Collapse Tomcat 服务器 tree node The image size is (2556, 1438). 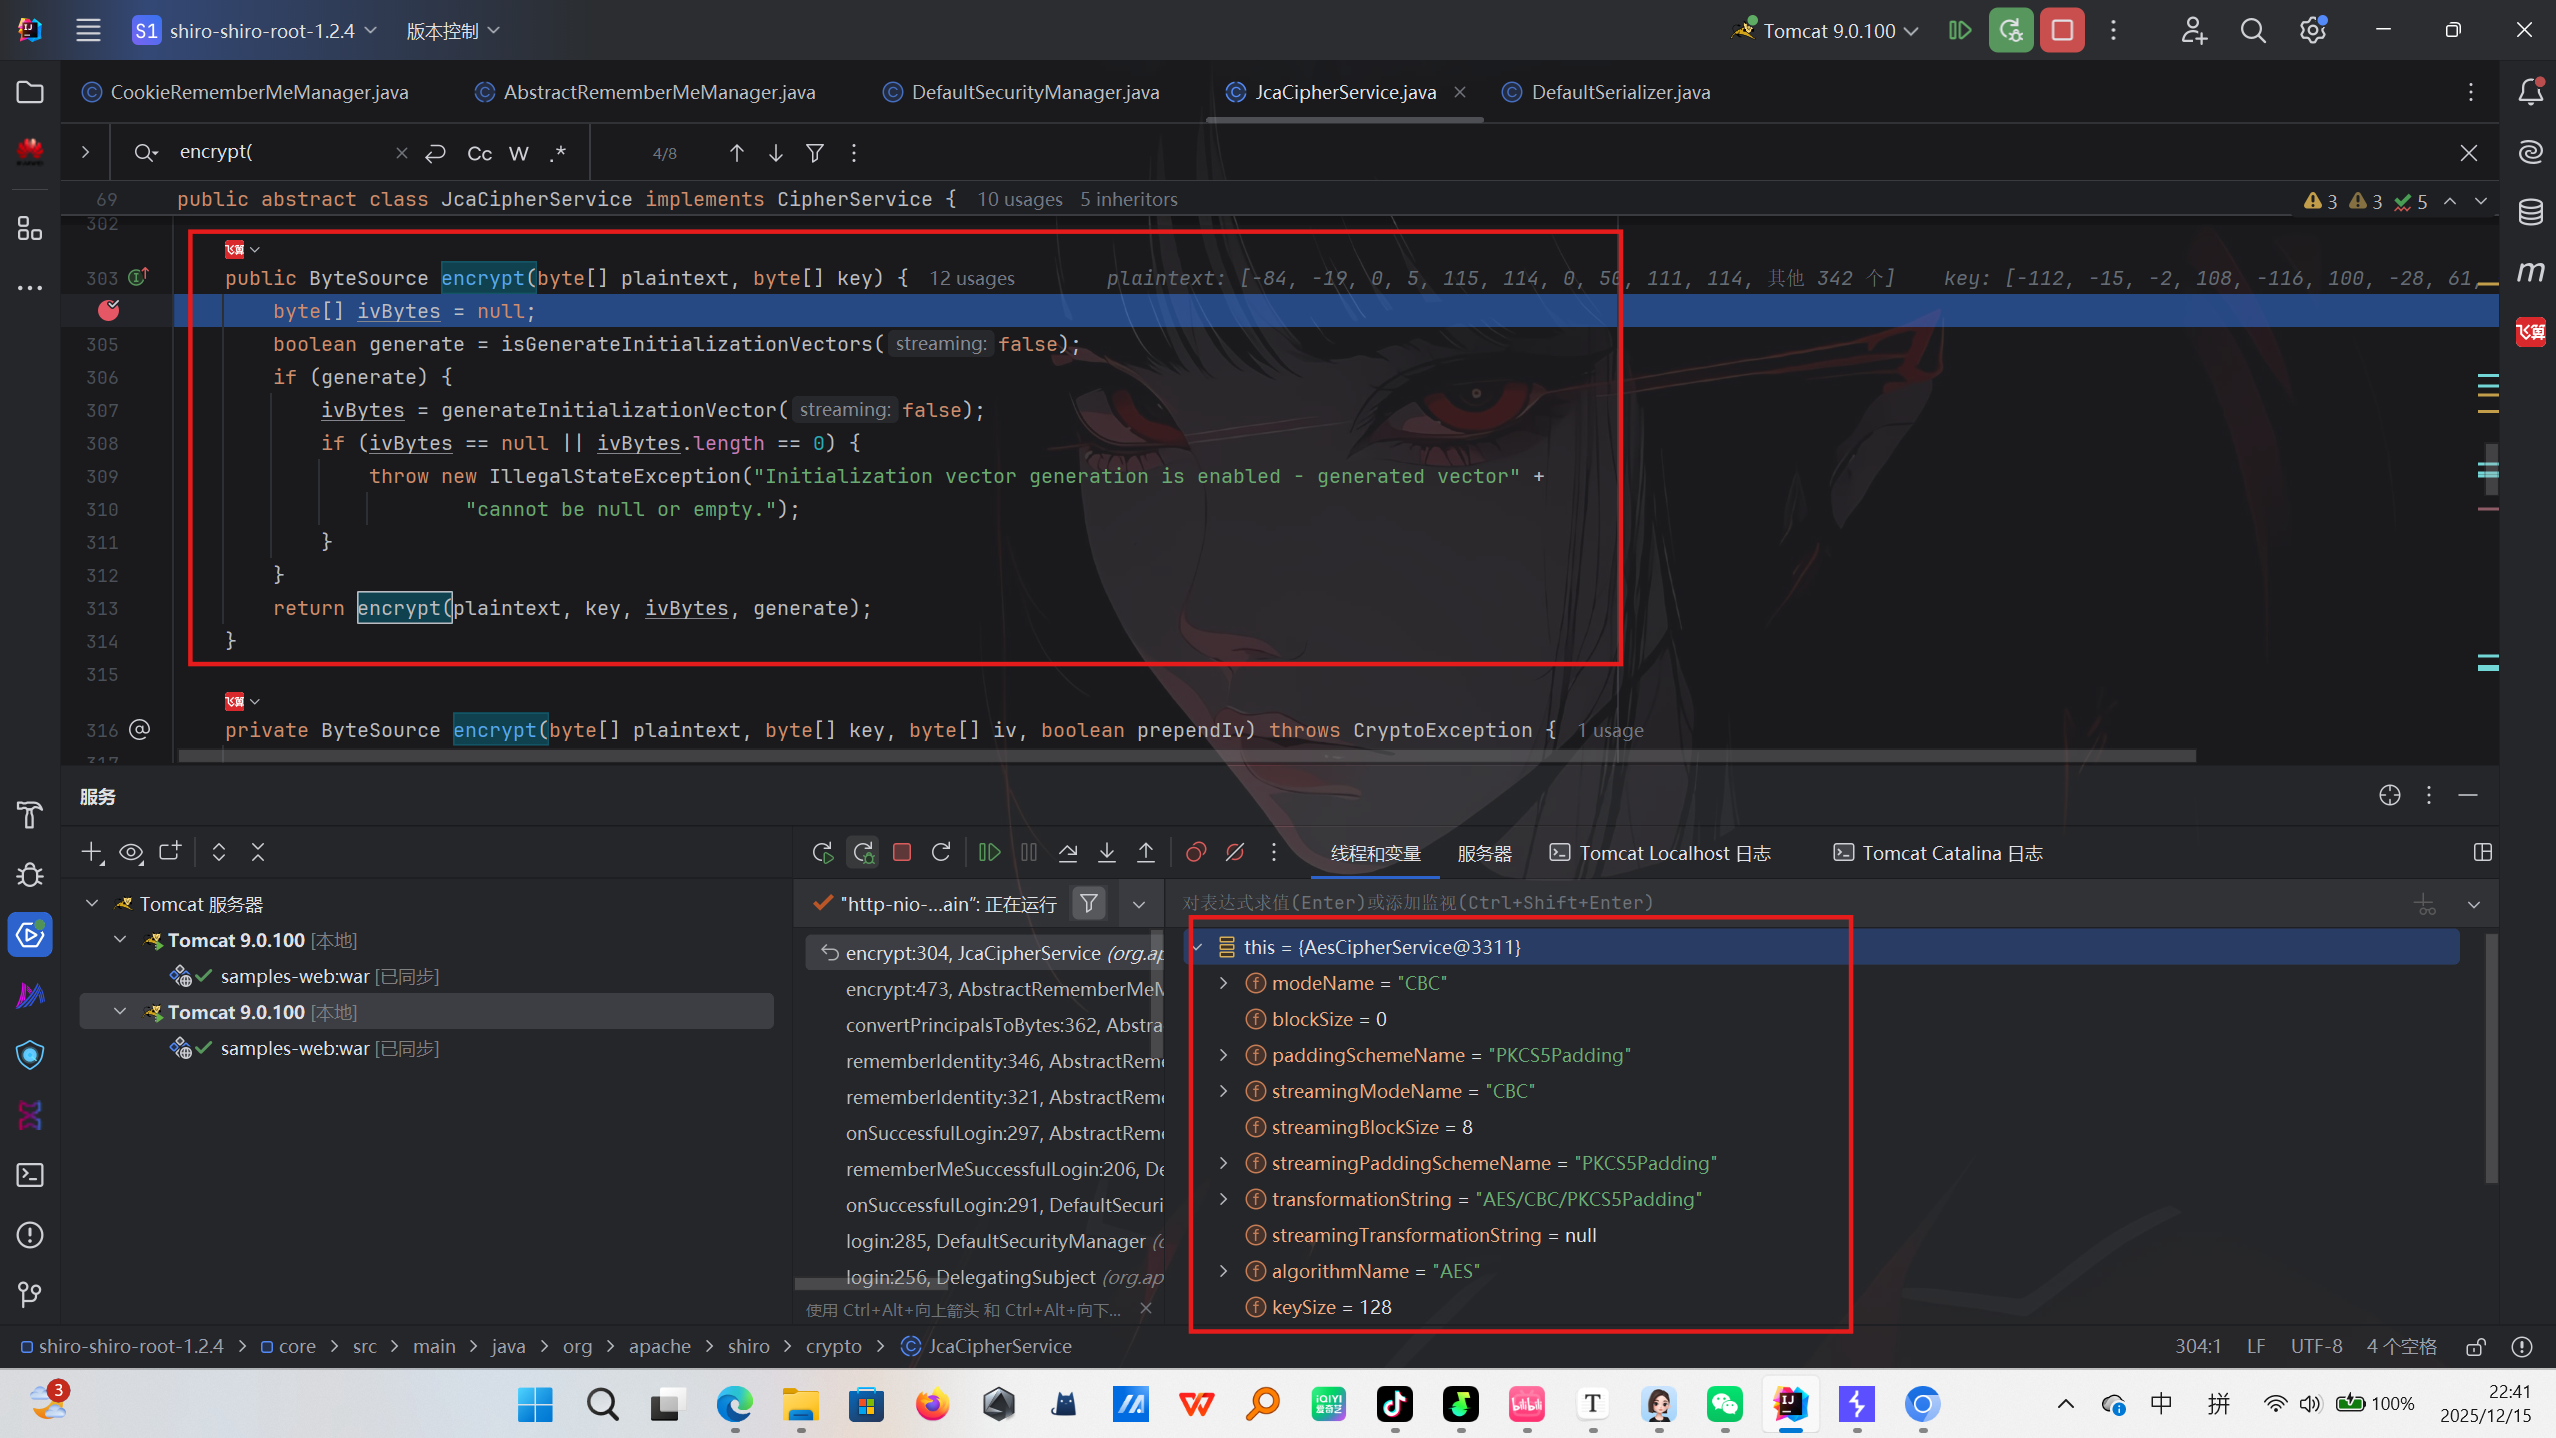pos(92,904)
